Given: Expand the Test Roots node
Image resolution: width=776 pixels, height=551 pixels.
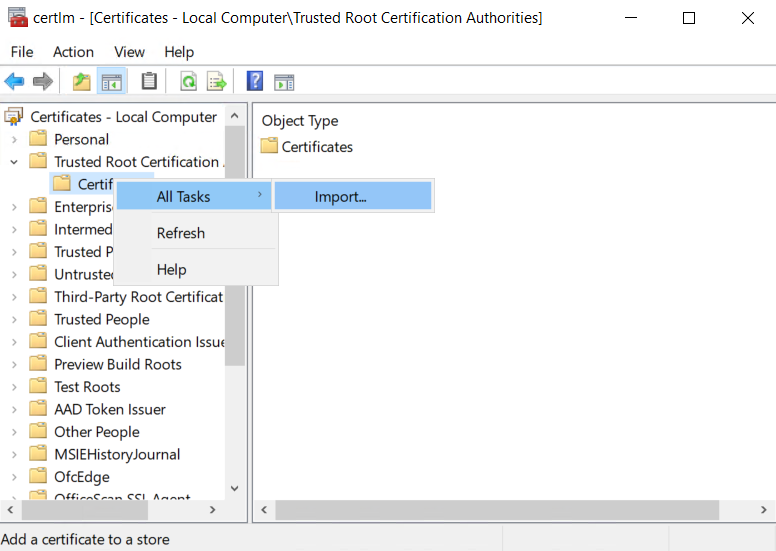Looking at the screenshot, I should tap(14, 387).
